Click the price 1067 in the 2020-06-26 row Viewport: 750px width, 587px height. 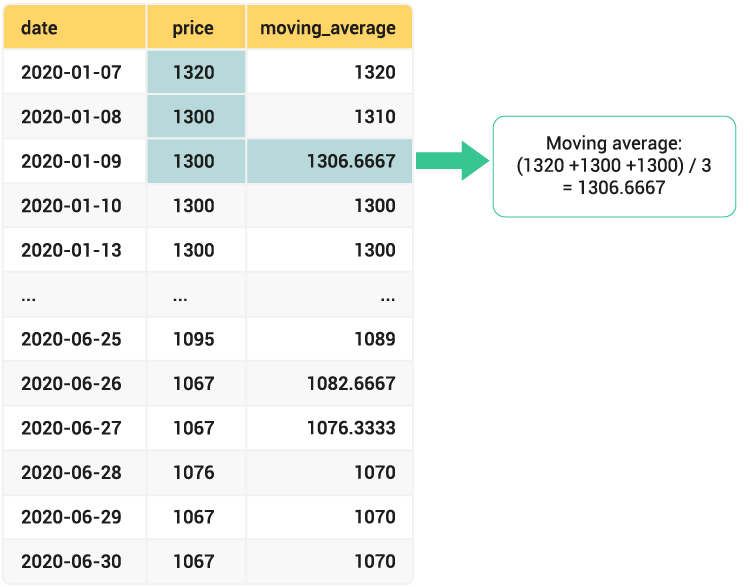click(x=194, y=384)
